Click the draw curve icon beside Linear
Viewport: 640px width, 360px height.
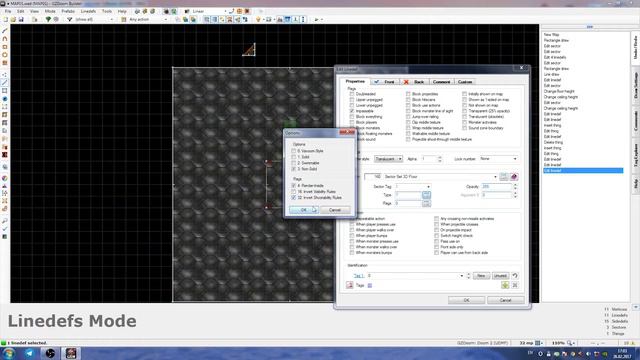tap(232, 11)
